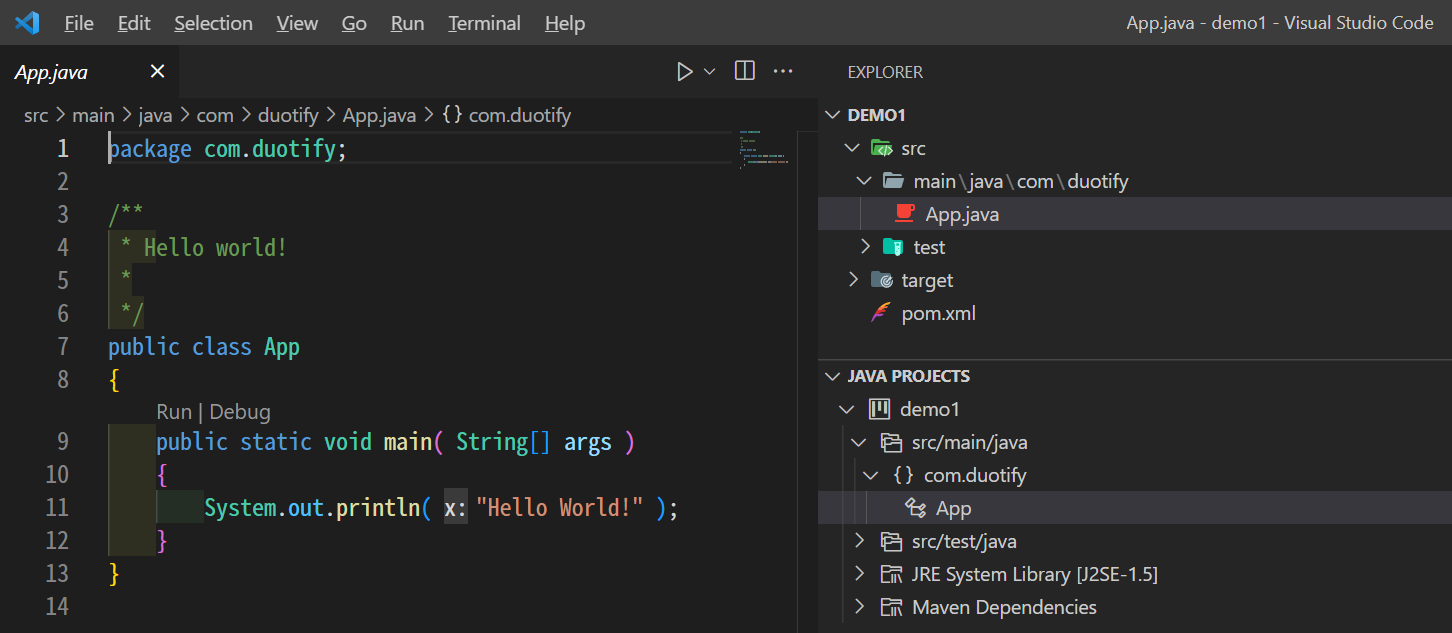Collapse the JAVA PROJECTS section
Viewport: 1452px width, 633px height.
pyautogui.click(x=832, y=376)
